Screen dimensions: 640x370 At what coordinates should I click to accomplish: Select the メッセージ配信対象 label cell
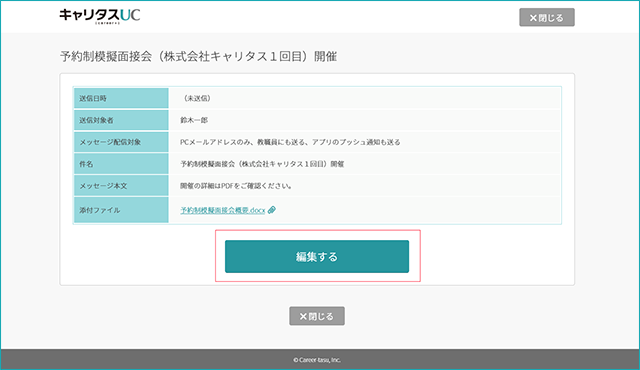point(121,142)
